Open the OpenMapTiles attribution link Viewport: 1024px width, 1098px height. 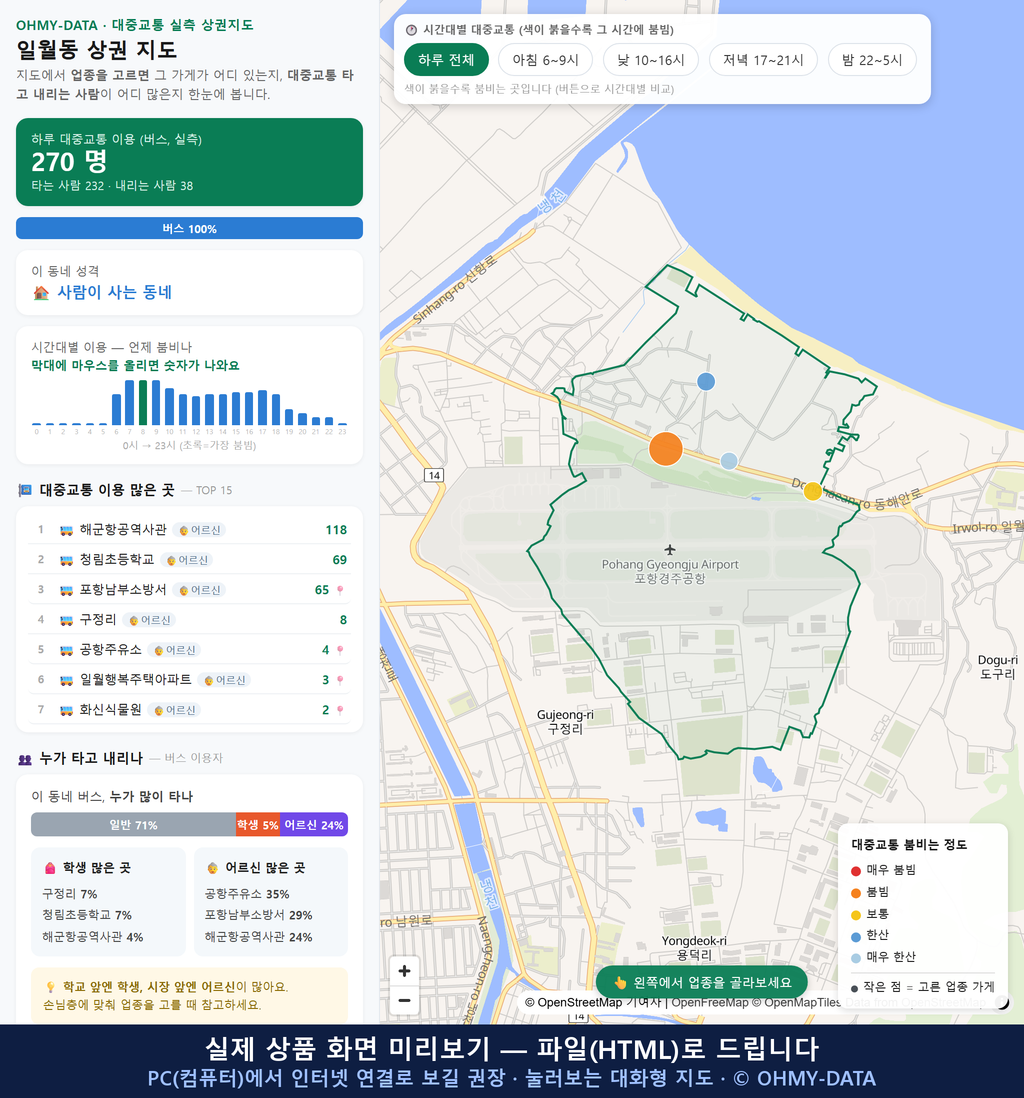point(797,1003)
